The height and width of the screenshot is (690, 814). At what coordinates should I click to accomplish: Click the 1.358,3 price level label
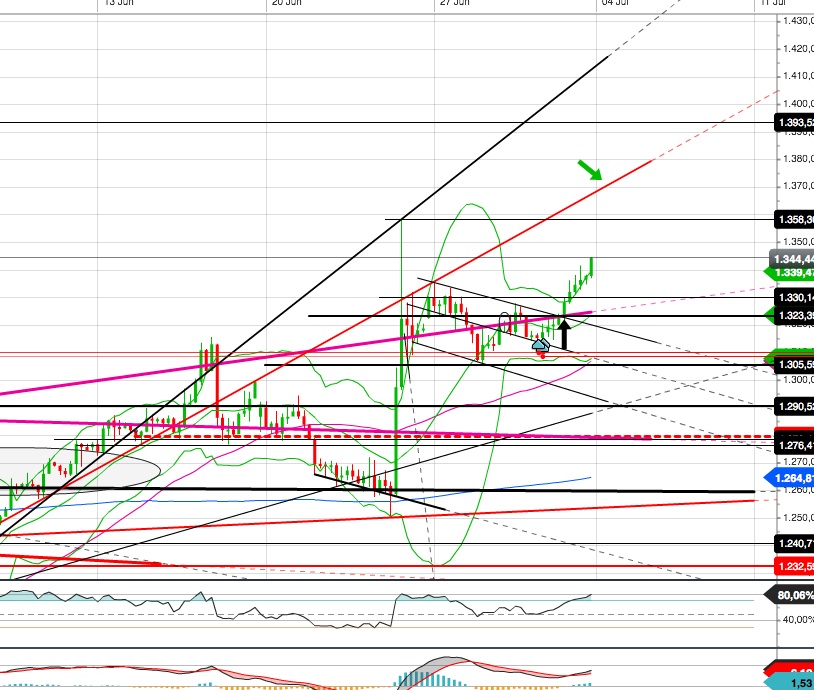pyautogui.click(x=794, y=220)
